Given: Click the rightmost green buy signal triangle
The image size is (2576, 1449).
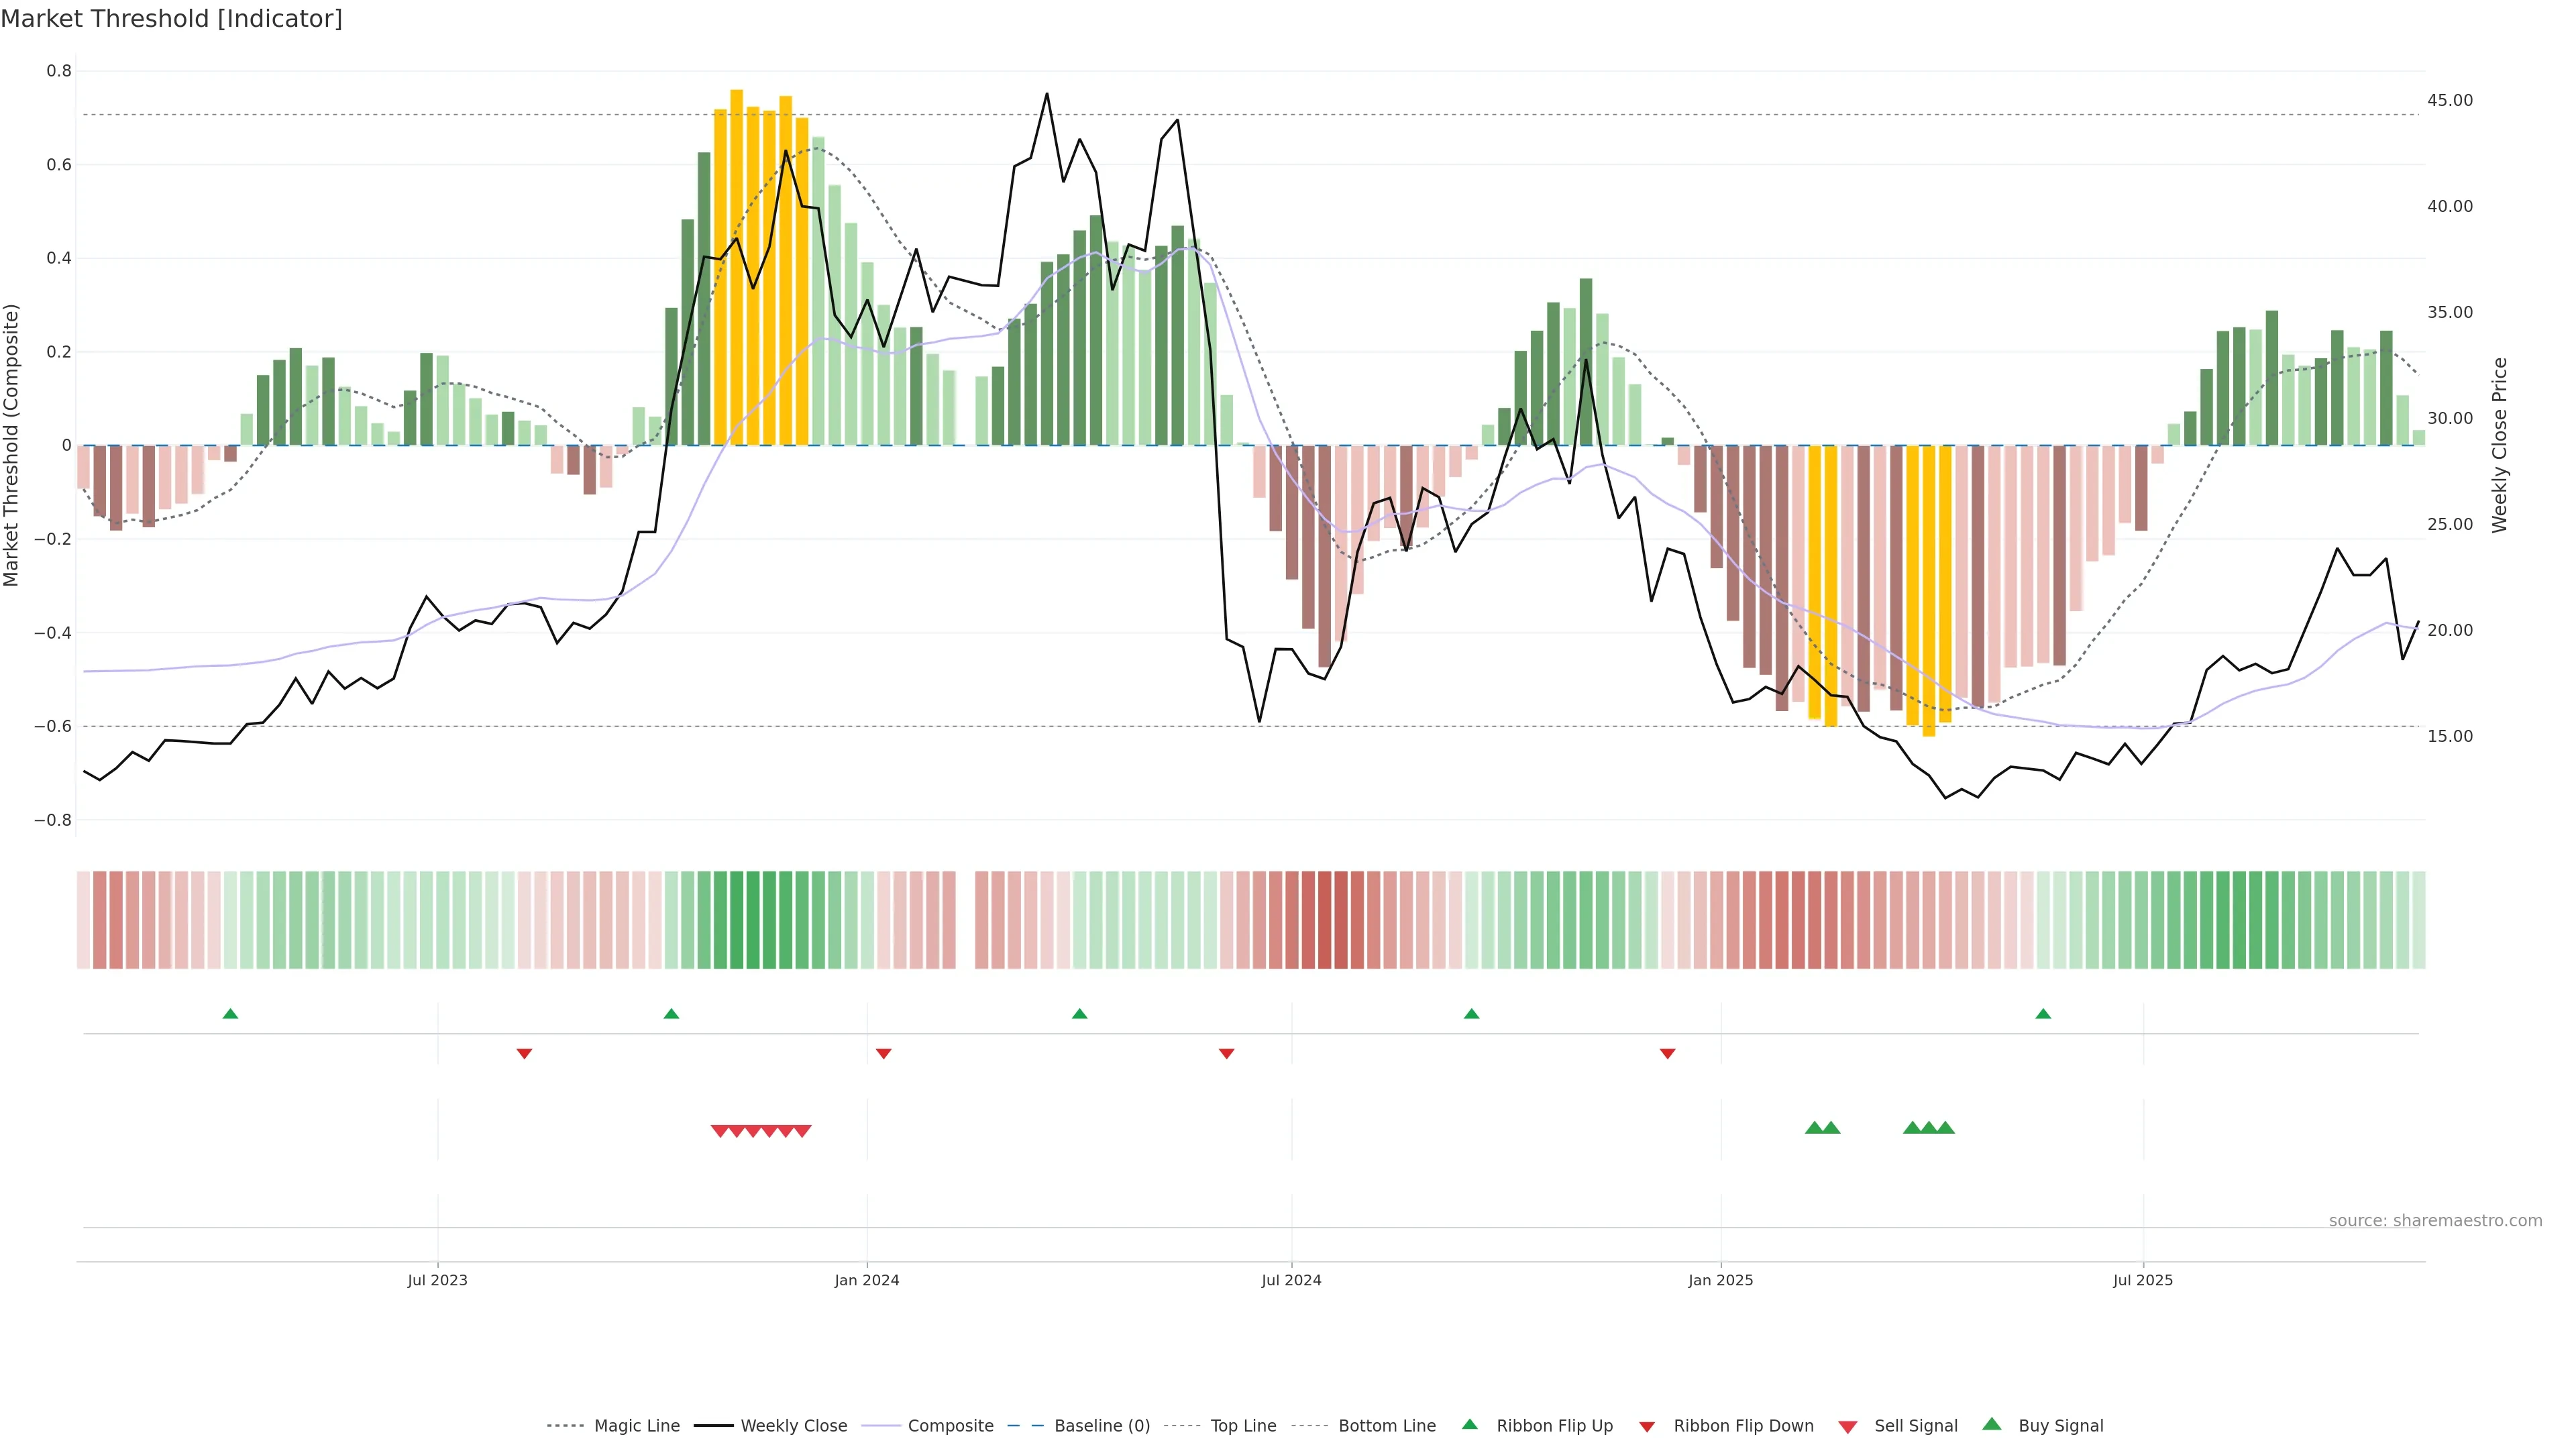Looking at the screenshot, I should coord(1945,1128).
